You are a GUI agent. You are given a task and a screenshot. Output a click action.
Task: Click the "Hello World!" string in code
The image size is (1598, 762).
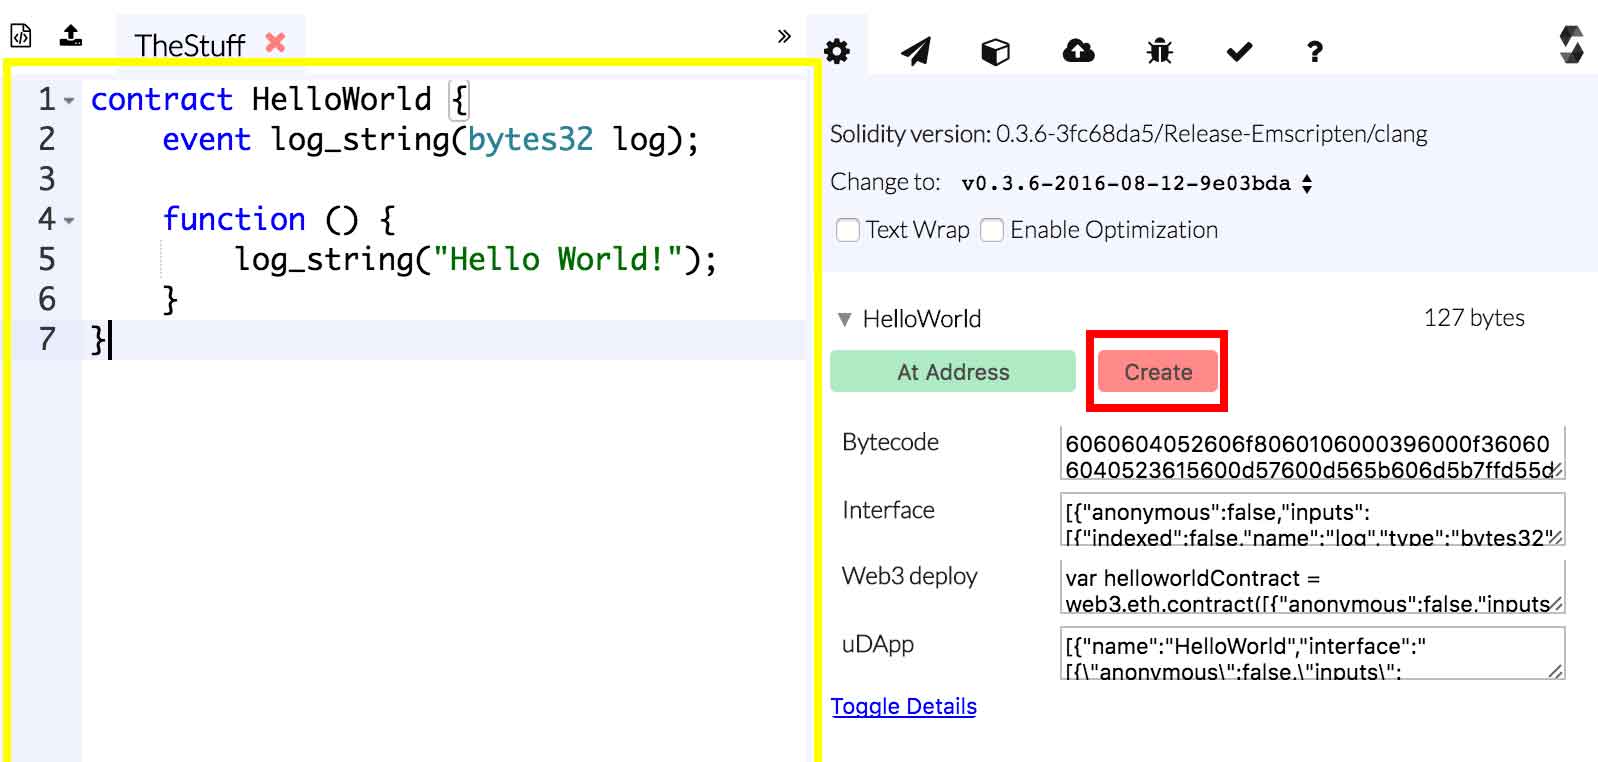tap(558, 259)
